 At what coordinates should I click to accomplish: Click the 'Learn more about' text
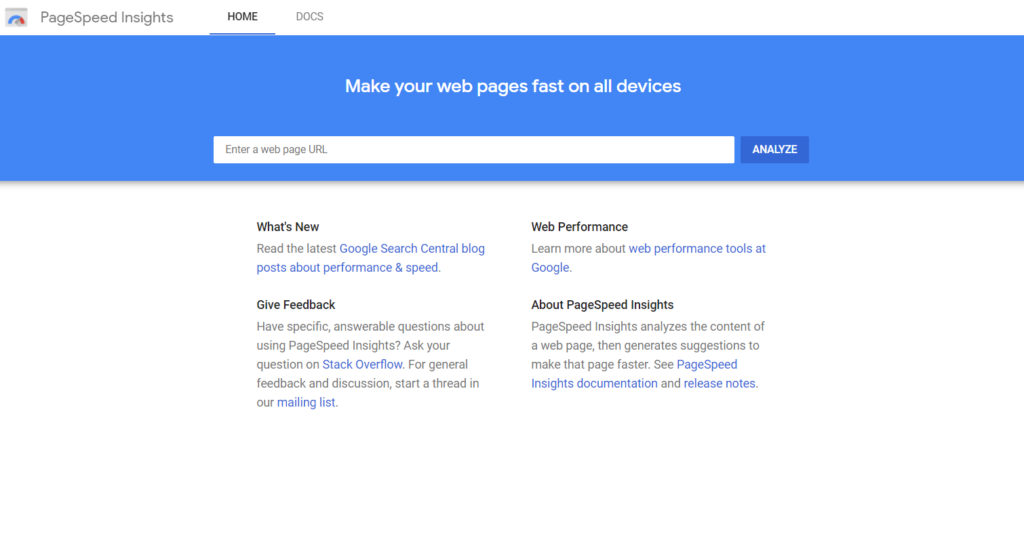(x=578, y=249)
